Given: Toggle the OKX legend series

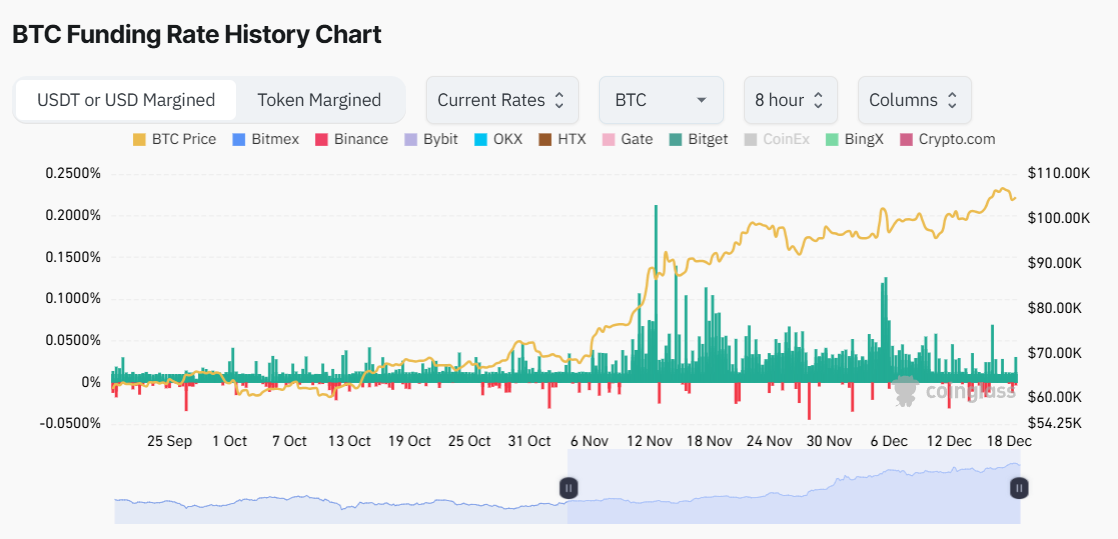Looking at the screenshot, I should coord(498,139).
